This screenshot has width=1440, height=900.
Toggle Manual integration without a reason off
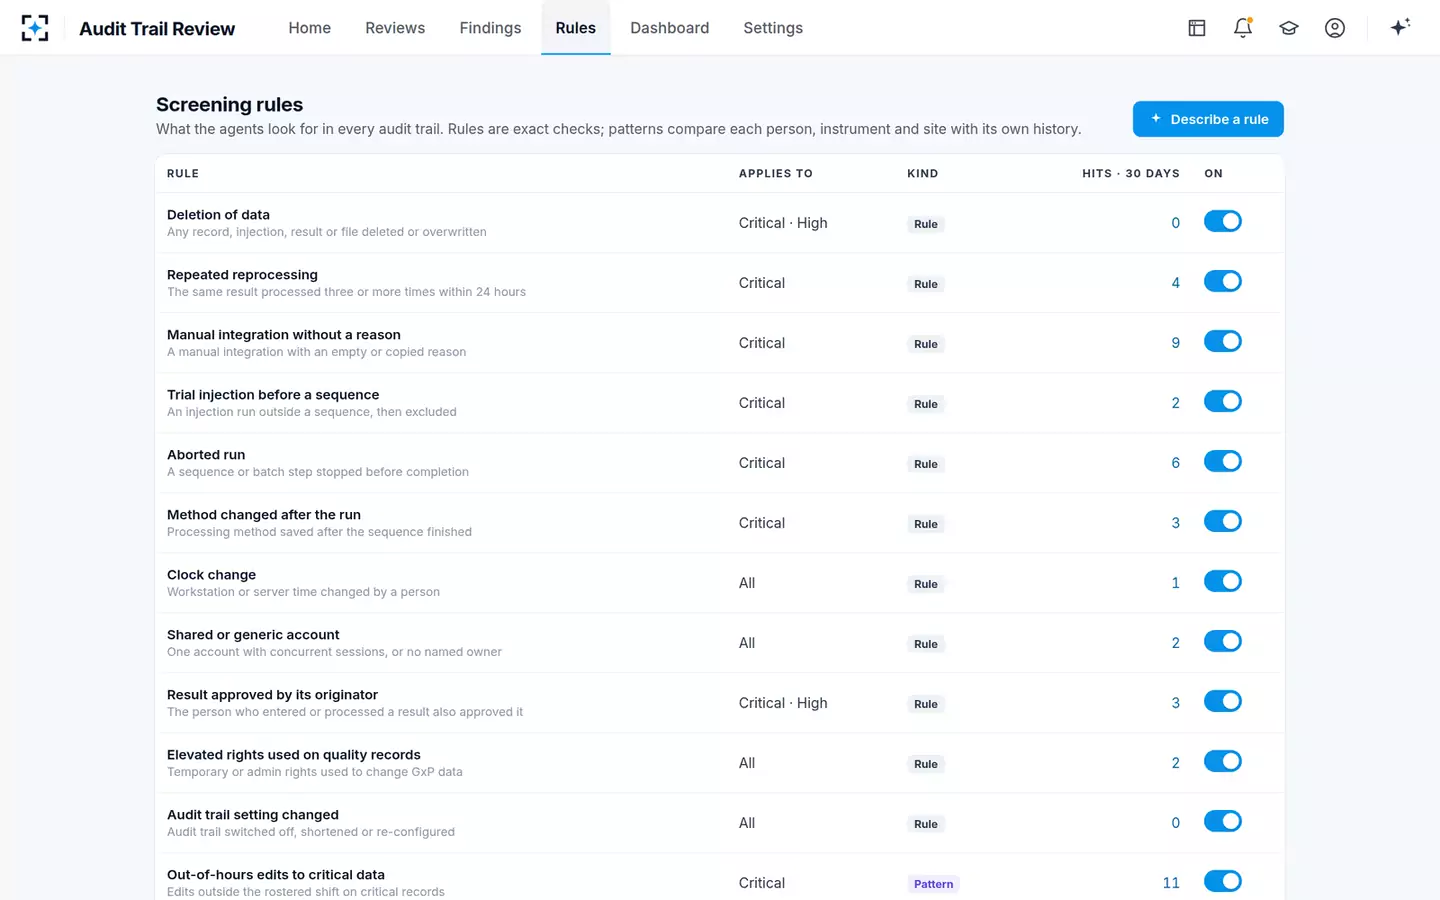click(1222, 341)
